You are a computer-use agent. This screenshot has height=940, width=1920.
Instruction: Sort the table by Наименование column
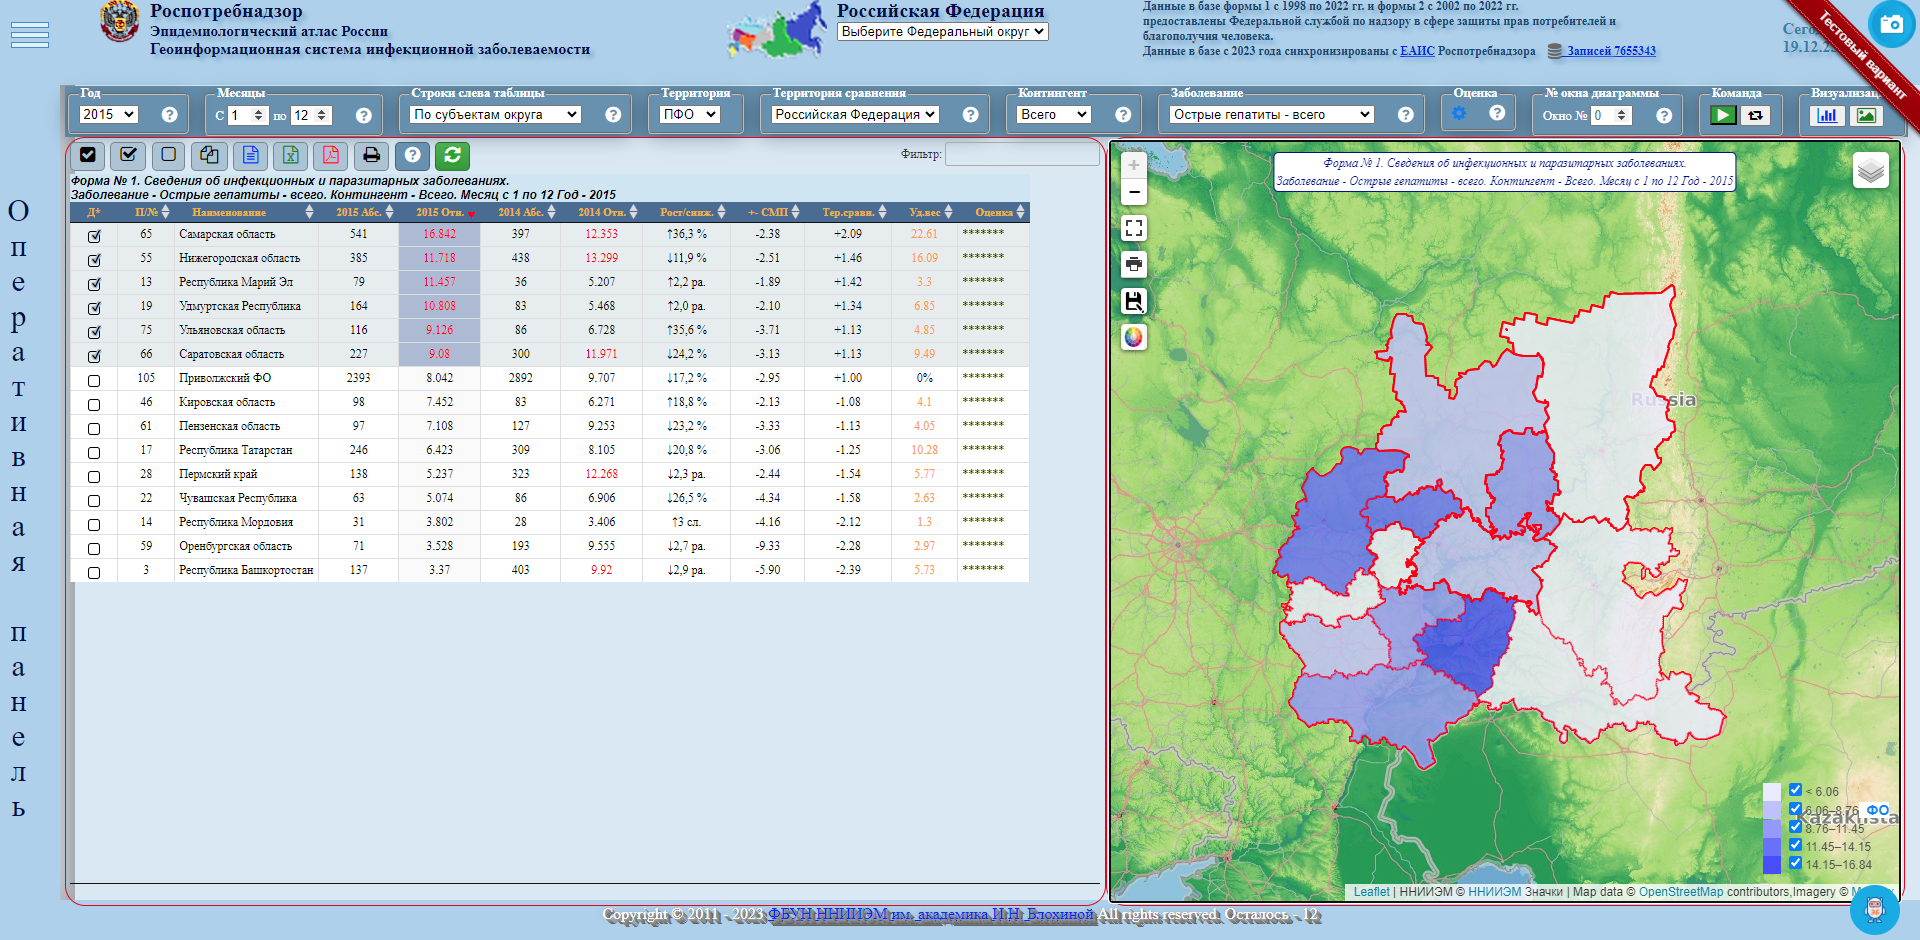click(229, 212)
